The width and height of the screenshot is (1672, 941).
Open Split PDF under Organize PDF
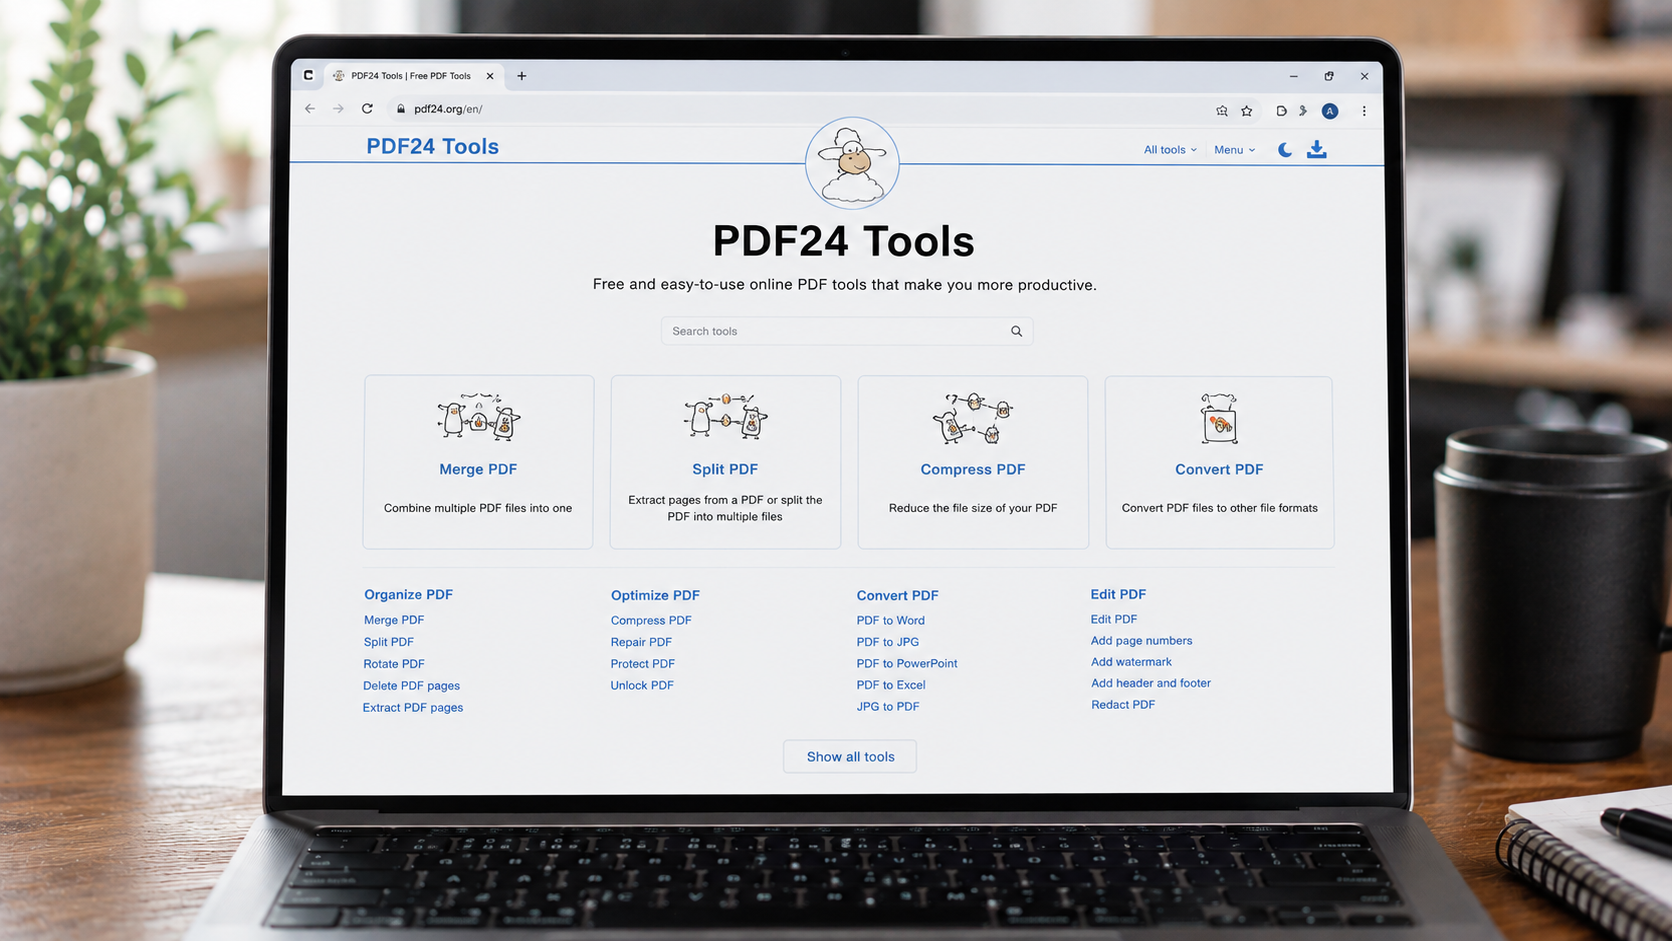coord(388,642)
